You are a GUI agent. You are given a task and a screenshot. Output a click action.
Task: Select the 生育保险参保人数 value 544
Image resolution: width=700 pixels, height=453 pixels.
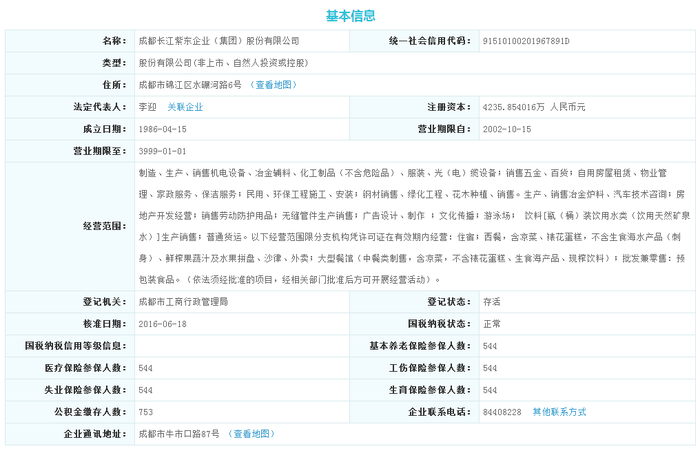coord(490,390)
